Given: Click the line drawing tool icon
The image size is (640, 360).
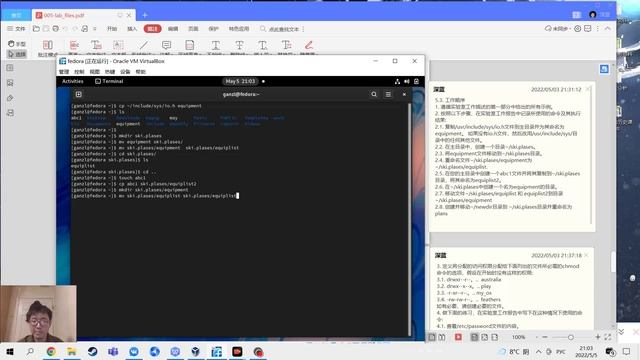Looking at the screenshot, I should tap(144, 45).
